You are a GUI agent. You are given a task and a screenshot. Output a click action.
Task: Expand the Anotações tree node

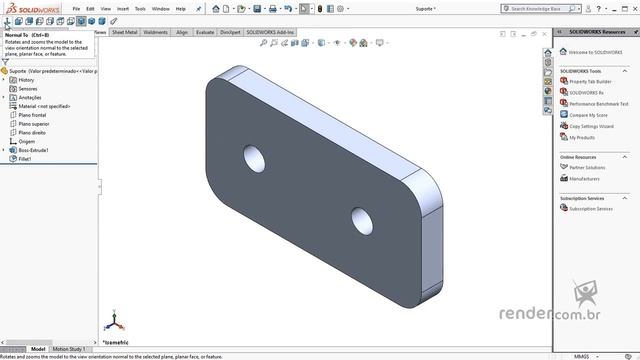tap(4, 98)
